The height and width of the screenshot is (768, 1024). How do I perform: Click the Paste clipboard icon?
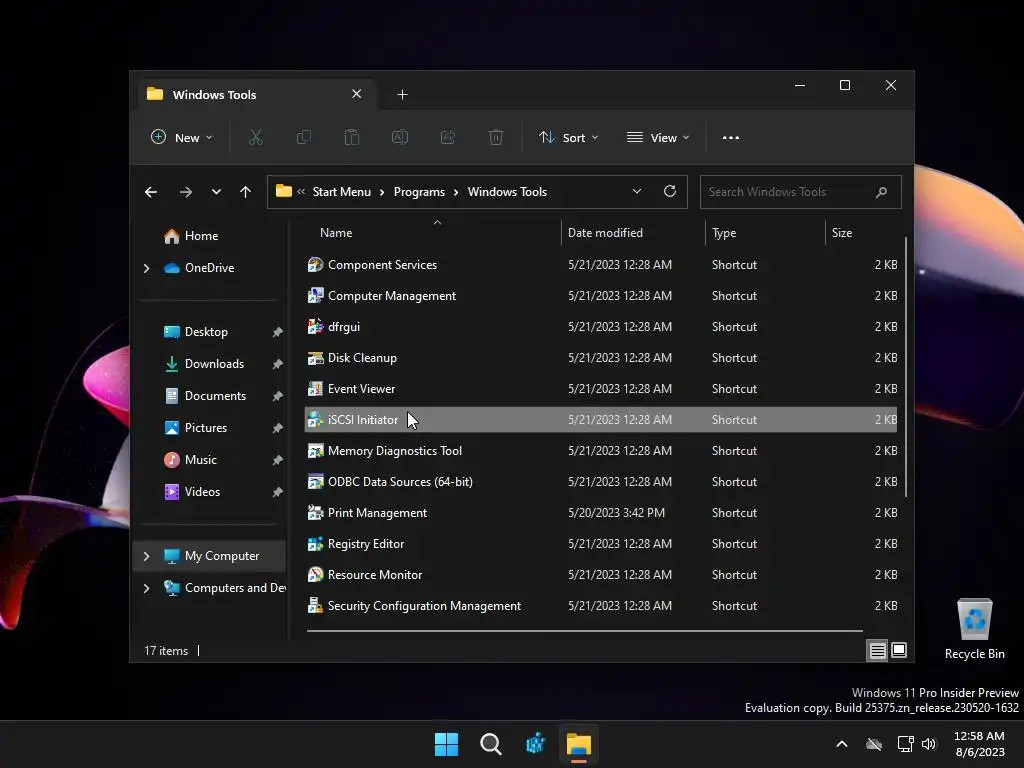point(351,137)
